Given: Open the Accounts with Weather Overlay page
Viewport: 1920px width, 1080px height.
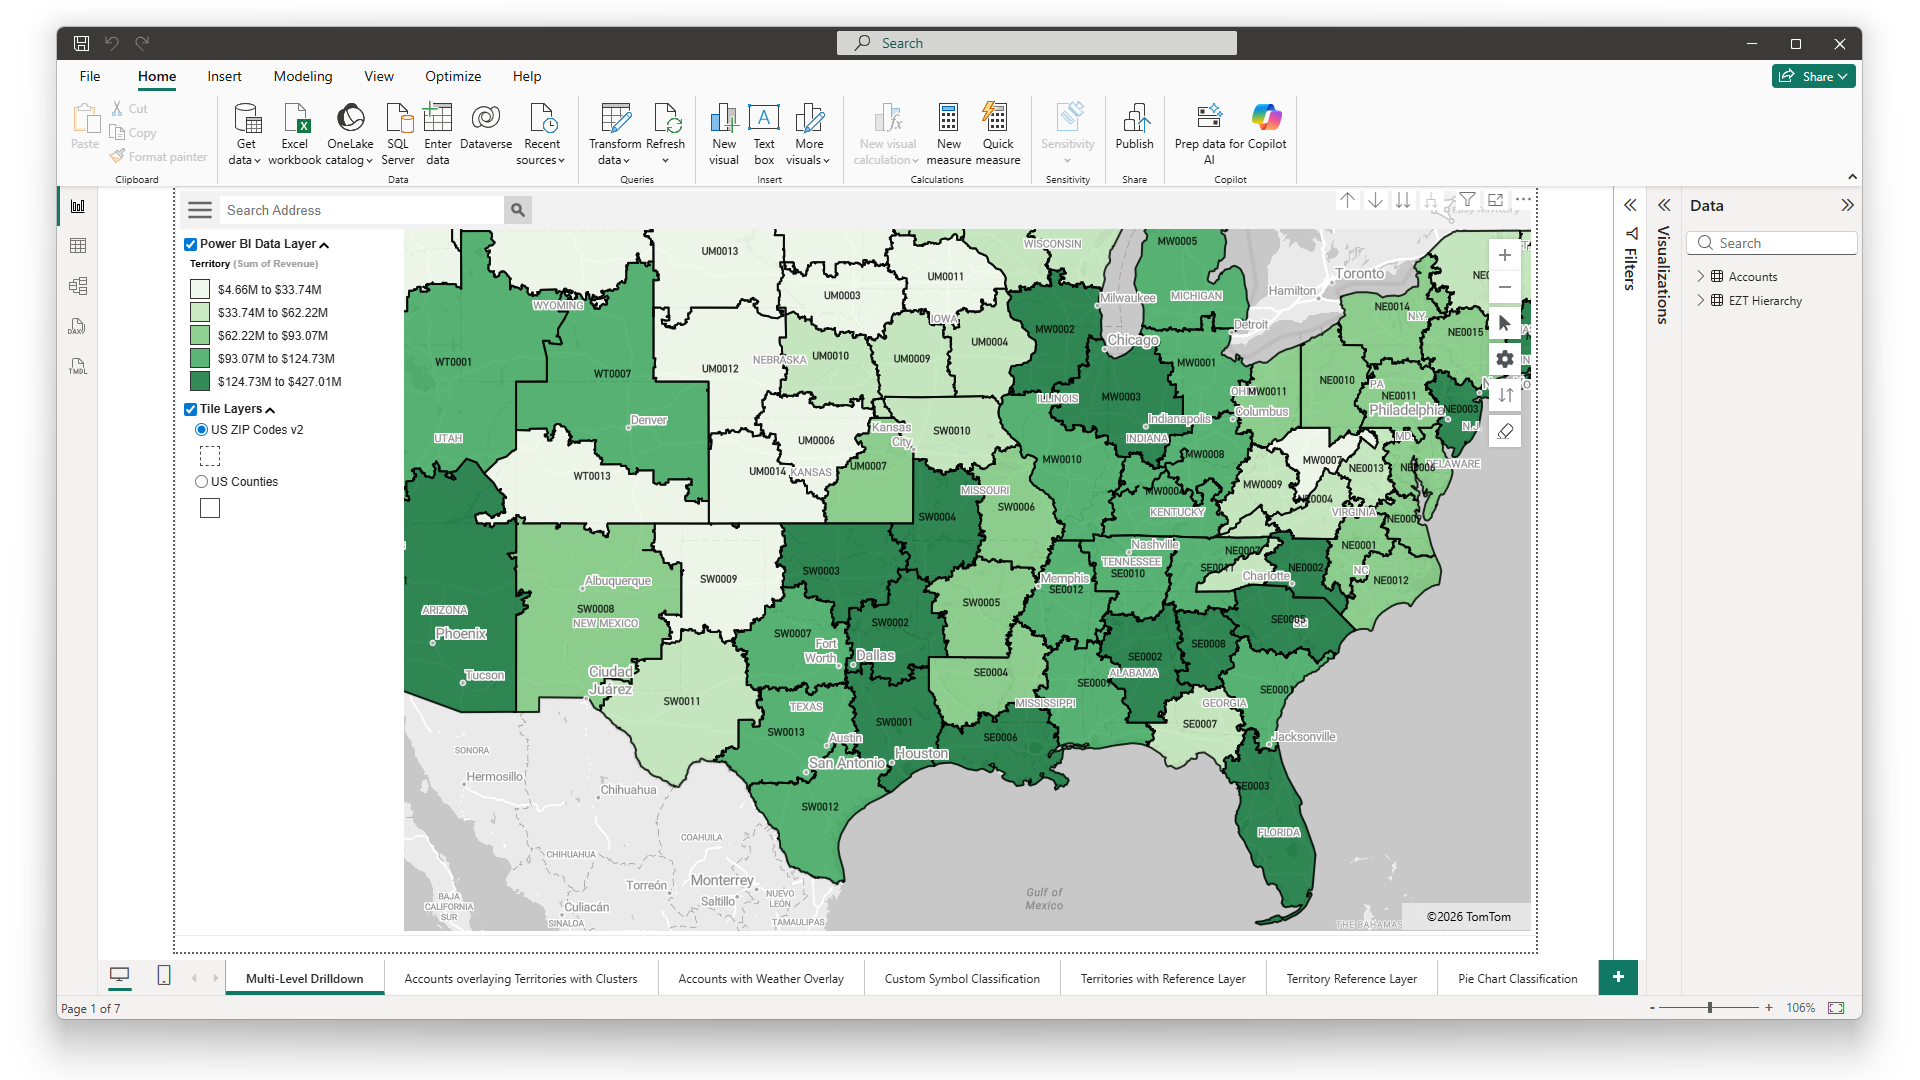Looking at the screenshot, I should (760, 978).
